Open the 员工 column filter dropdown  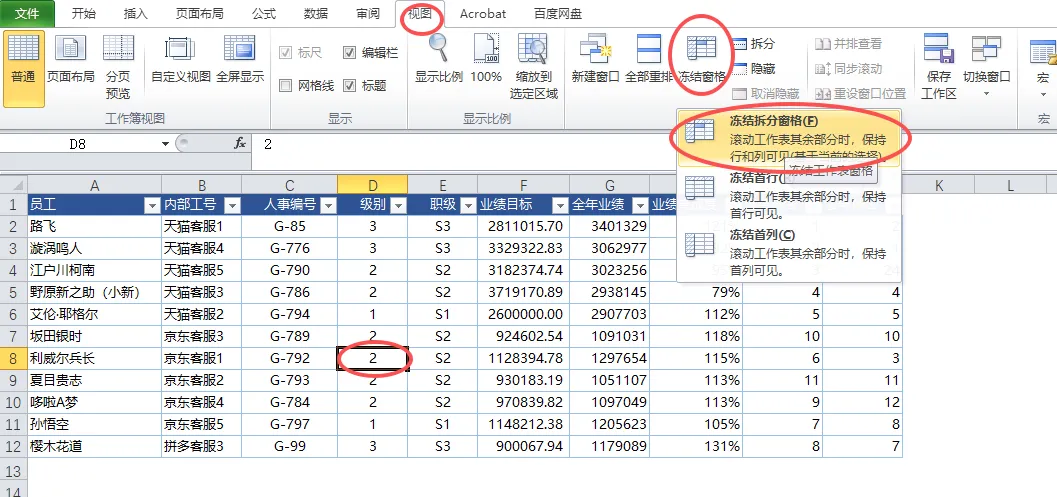coord(152,206)
